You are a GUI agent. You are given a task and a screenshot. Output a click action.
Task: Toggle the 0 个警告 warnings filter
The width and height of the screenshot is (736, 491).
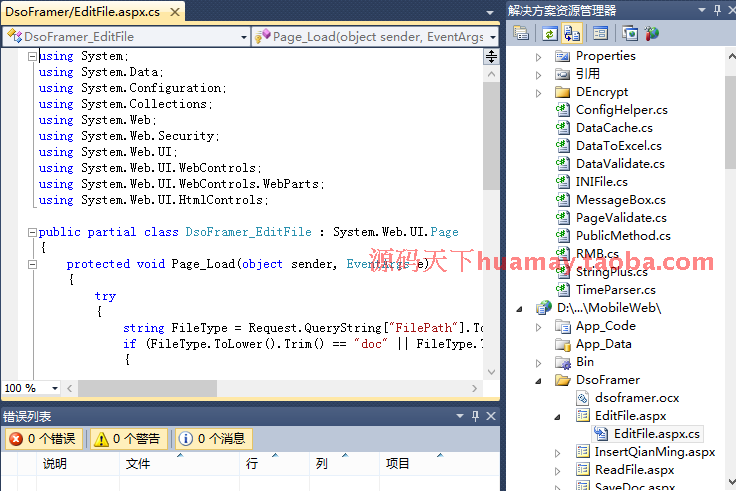(x=129, y=439)
